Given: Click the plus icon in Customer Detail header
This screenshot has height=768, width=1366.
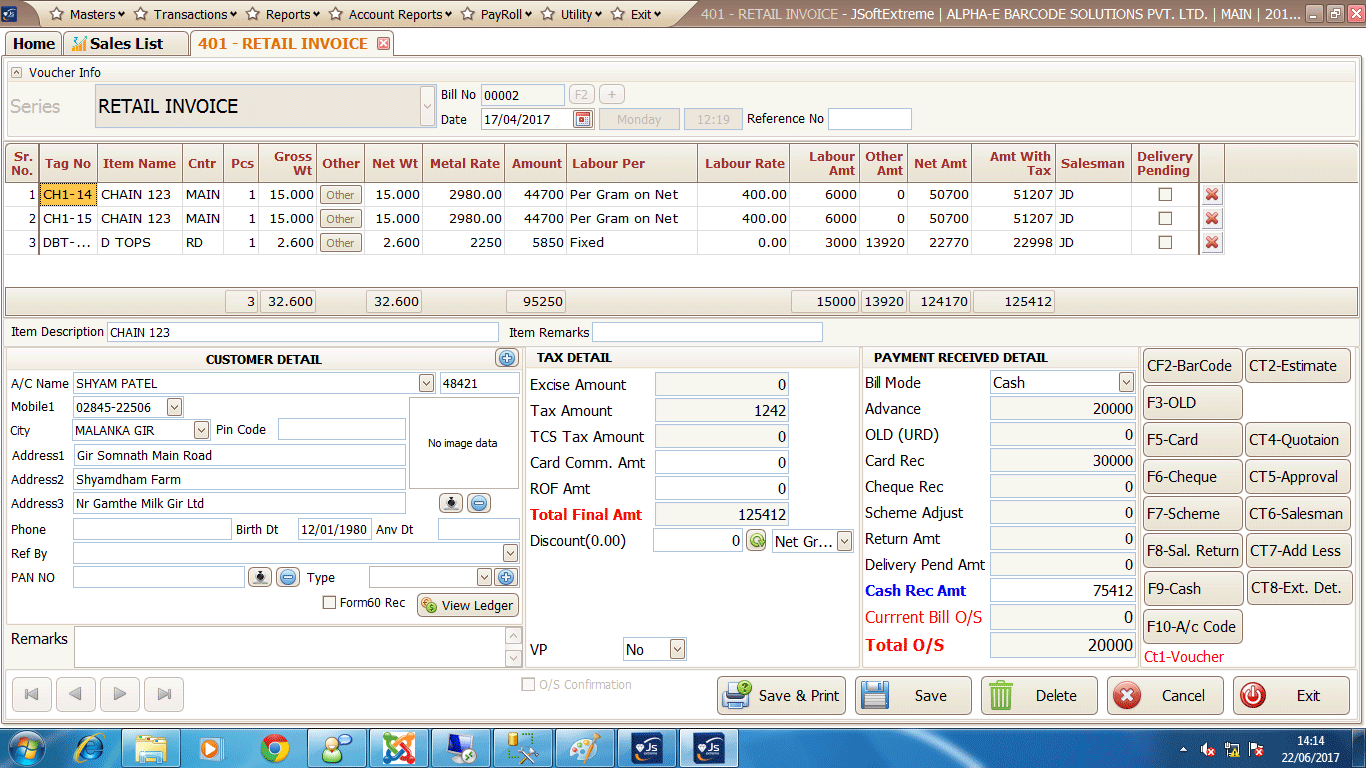Looking at the screenshot, I should [x=507, y=358].
